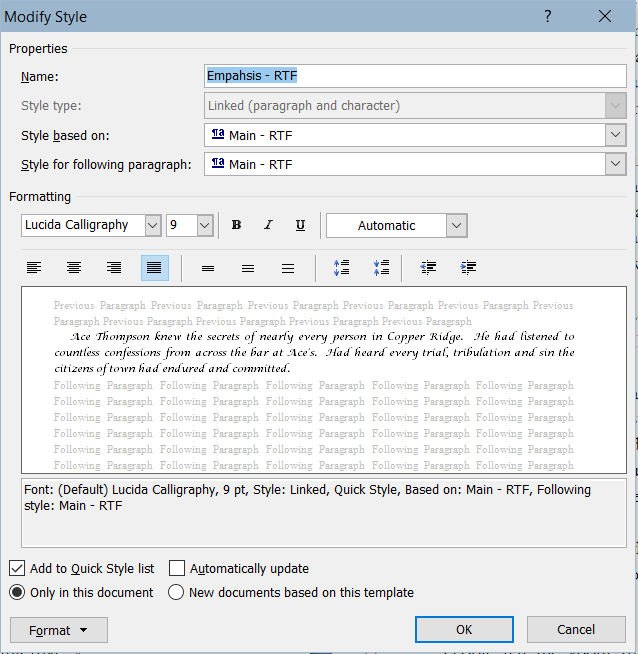
Task: Center the paragraph text
Action: pos(74,267)
